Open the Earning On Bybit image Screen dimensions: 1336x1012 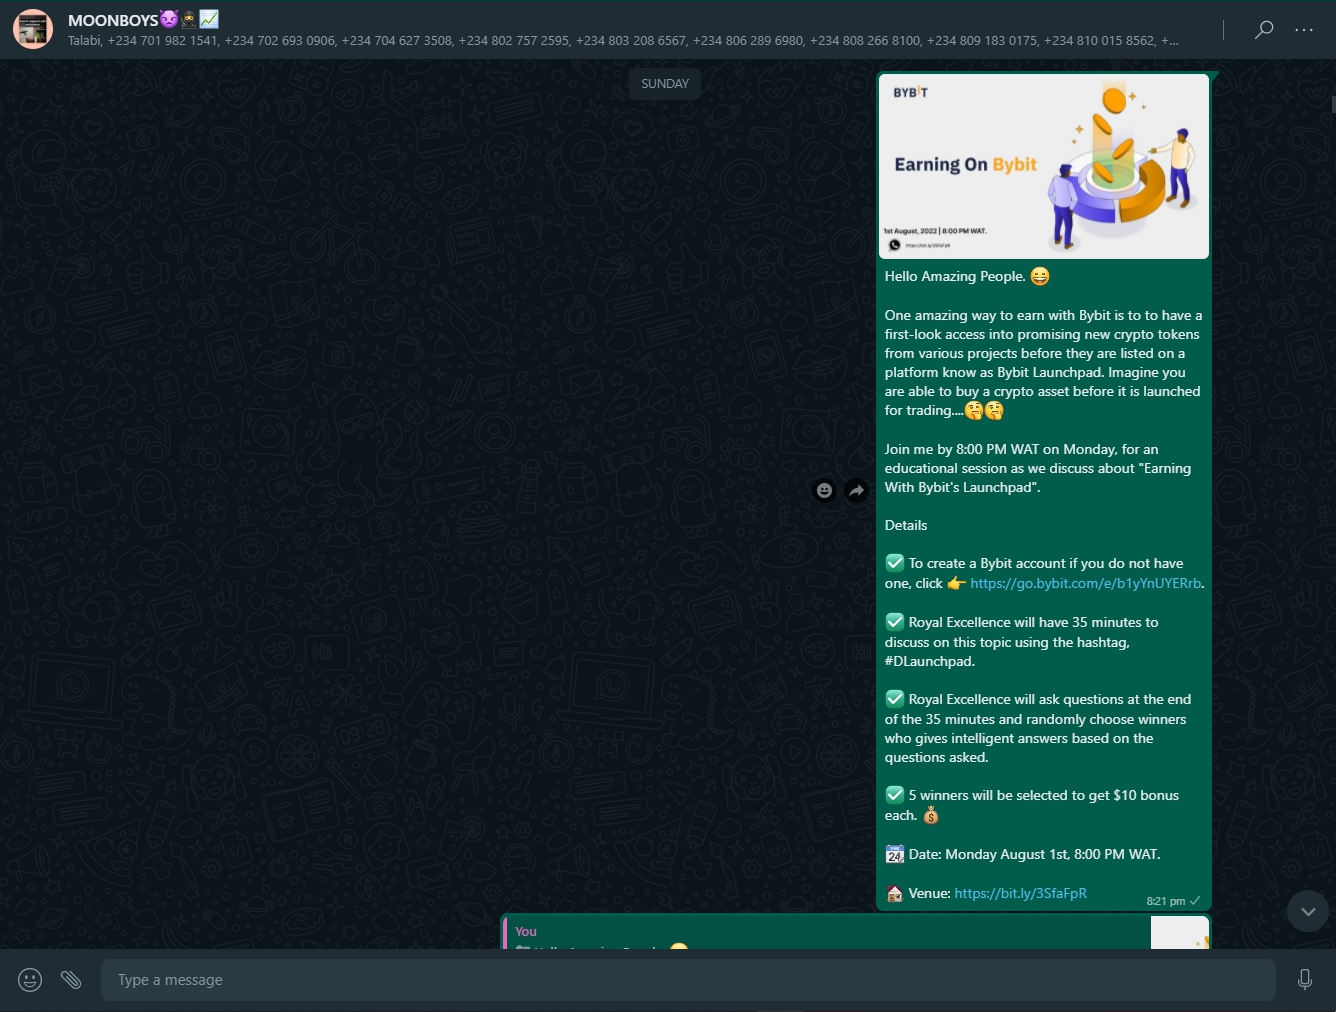1044,166
